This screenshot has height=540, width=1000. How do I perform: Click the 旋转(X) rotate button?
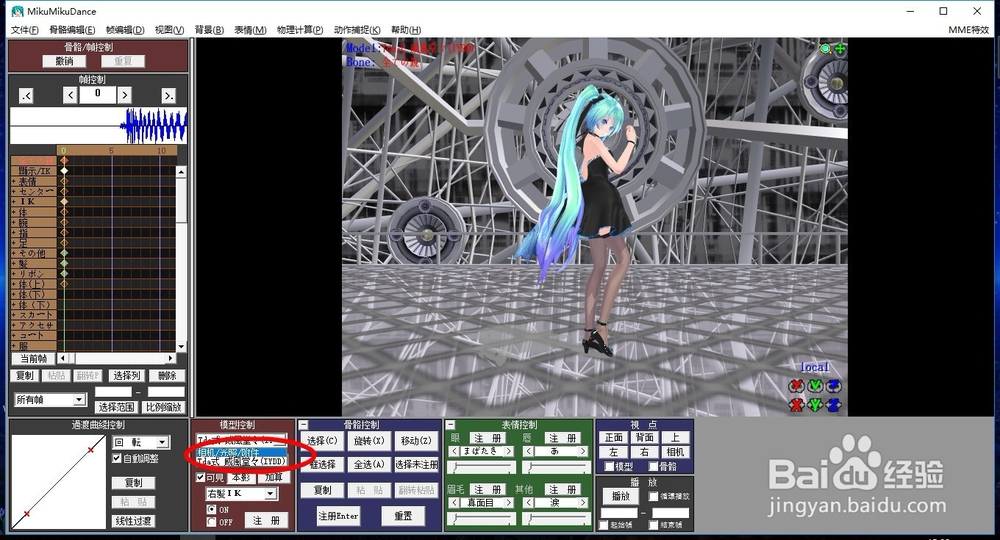pos(369,441)
